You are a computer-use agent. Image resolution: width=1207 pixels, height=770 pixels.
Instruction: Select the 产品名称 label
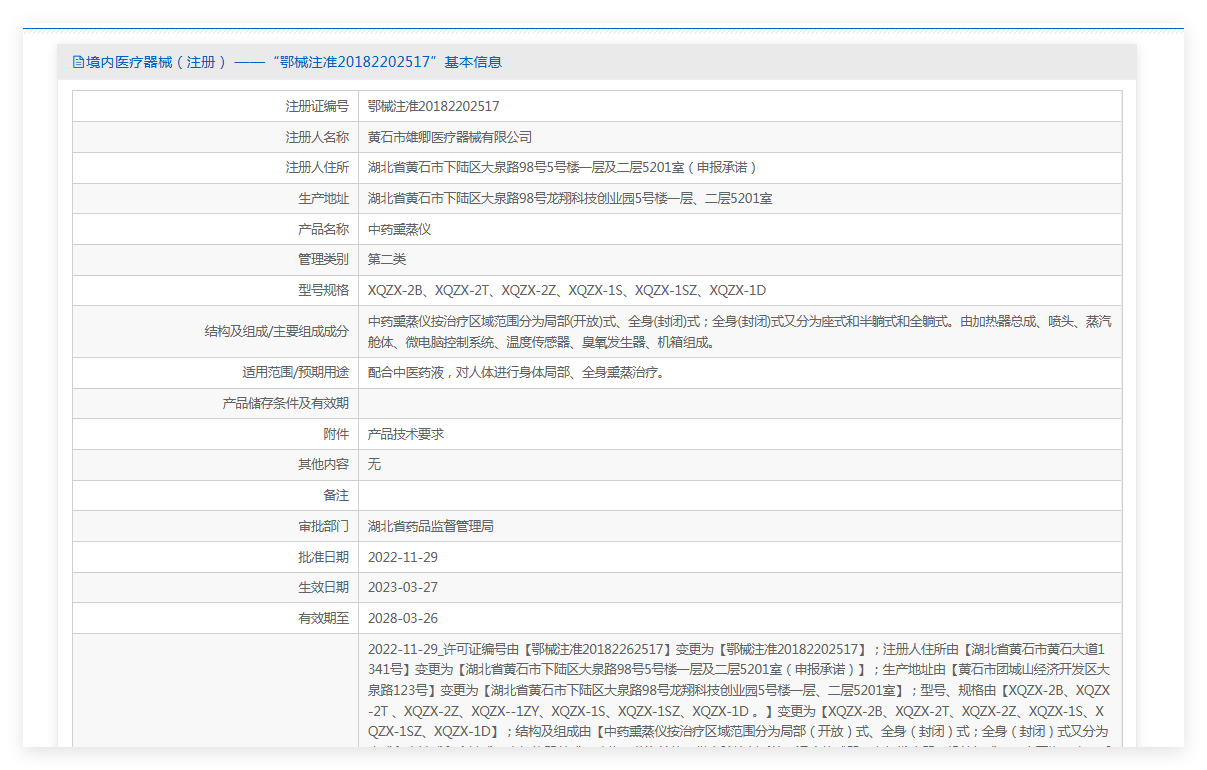click(323, 229)
